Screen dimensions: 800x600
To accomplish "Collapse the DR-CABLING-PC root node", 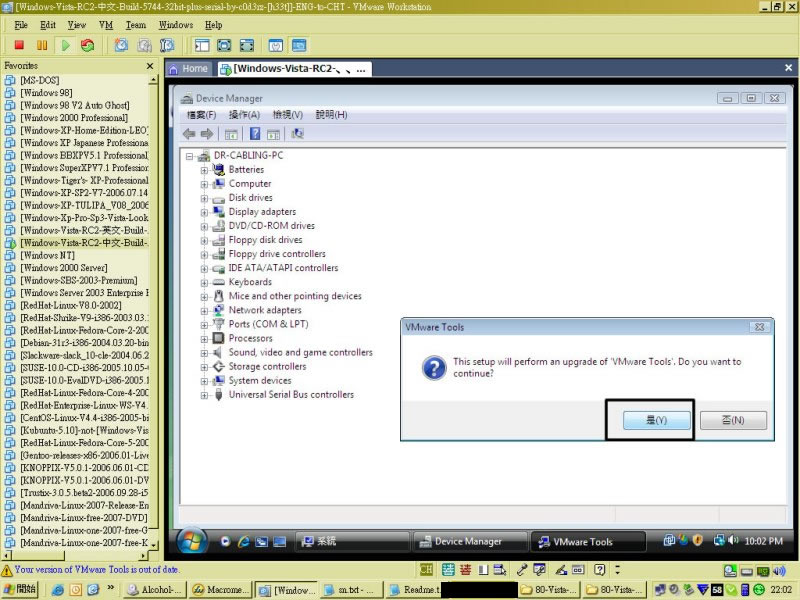I will pyautogui.click(x=190, y=156).
